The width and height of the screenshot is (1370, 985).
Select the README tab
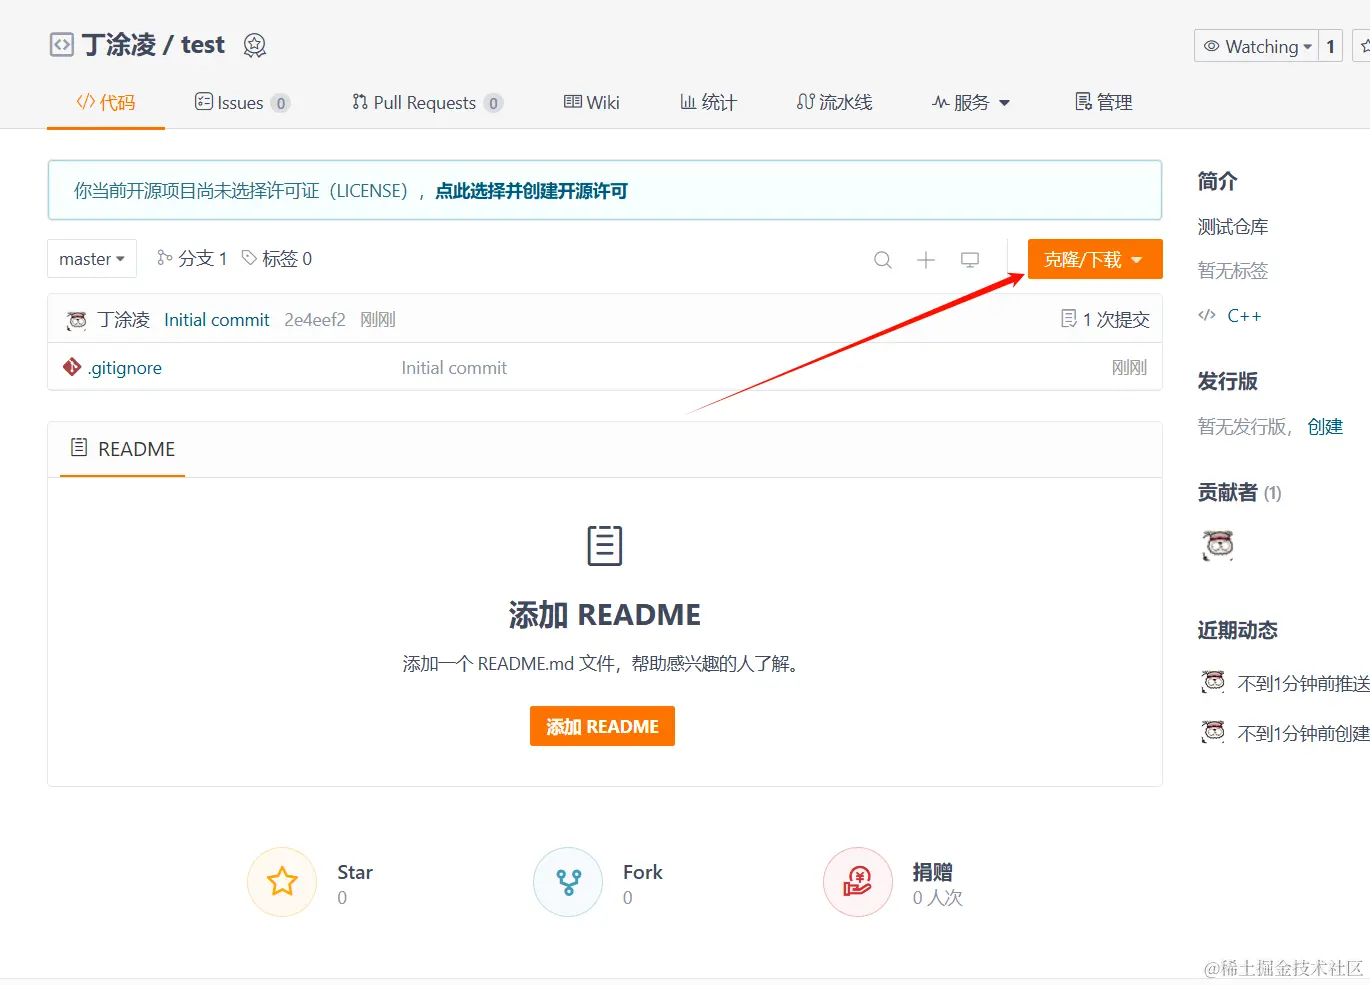tap(122, 449)
